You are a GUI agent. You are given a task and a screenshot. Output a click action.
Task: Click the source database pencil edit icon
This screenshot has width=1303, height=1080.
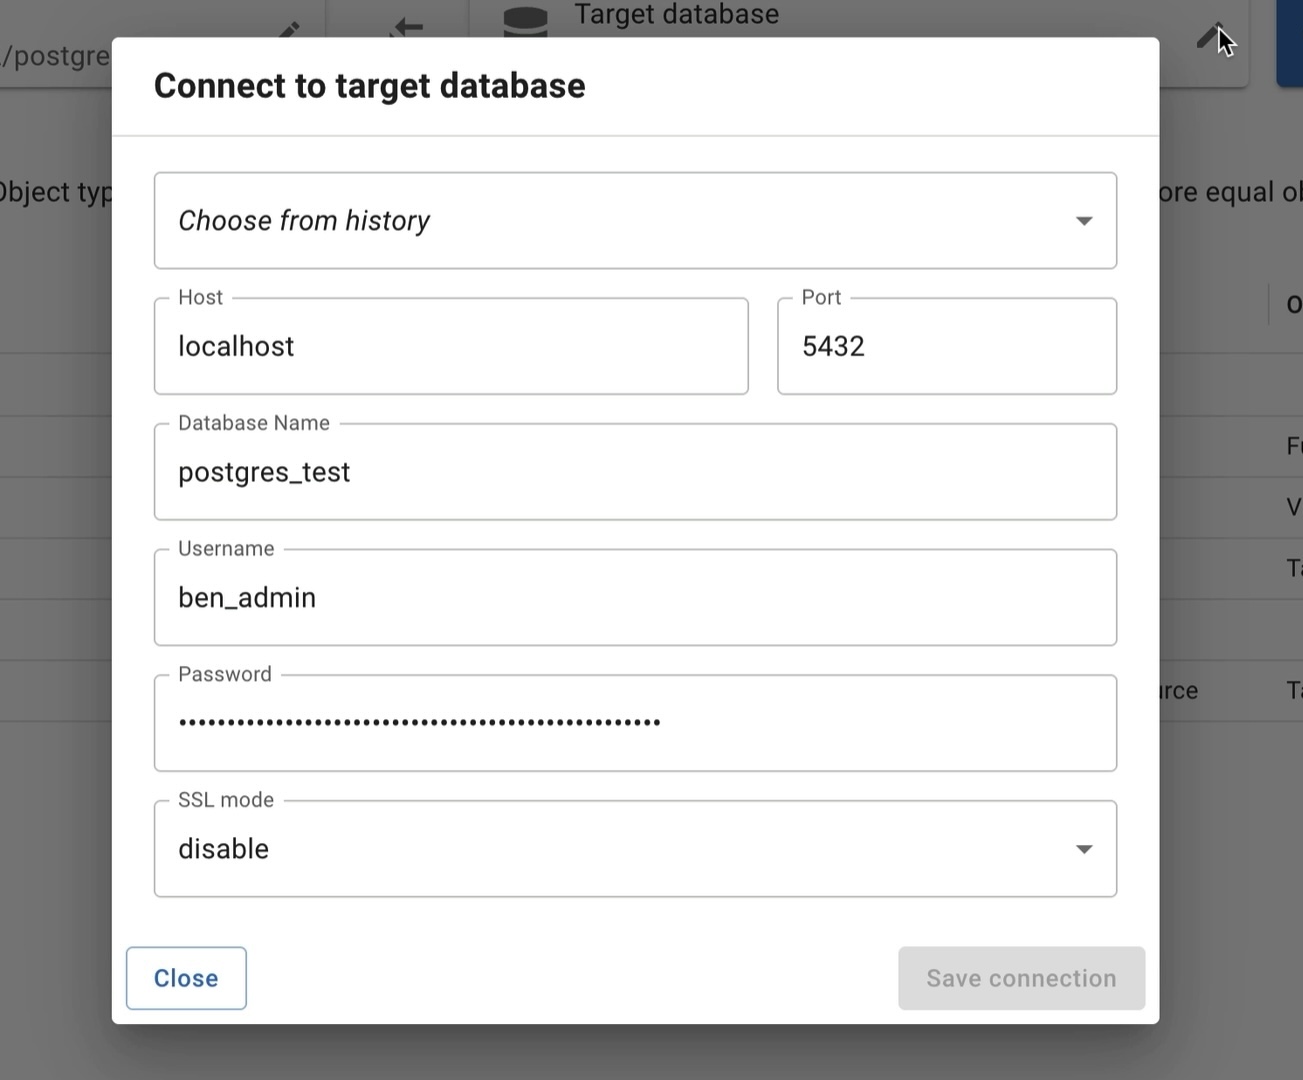[288, 30]
